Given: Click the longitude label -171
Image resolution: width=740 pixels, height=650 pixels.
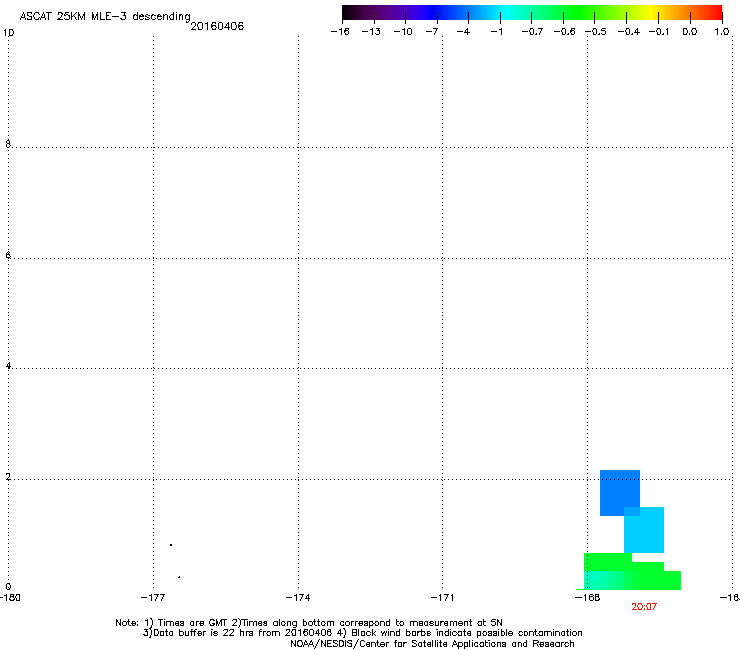Looking at the screenshot, I should point(442,598).
